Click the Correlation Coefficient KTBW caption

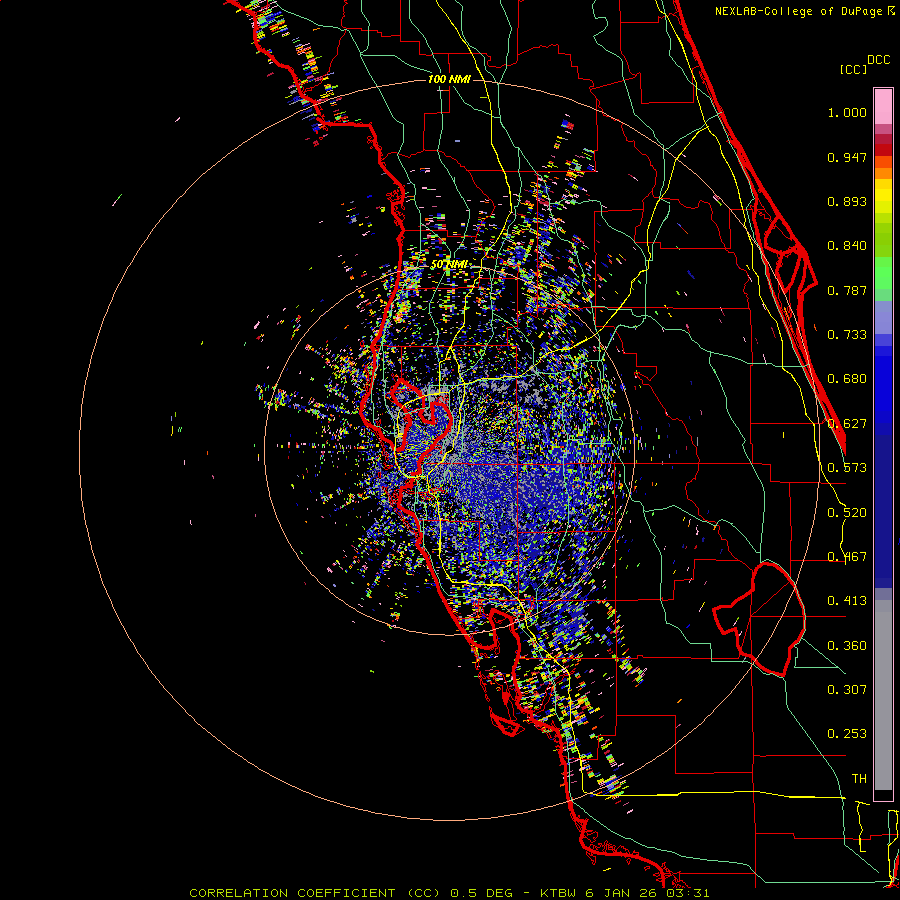pos(449,893)
